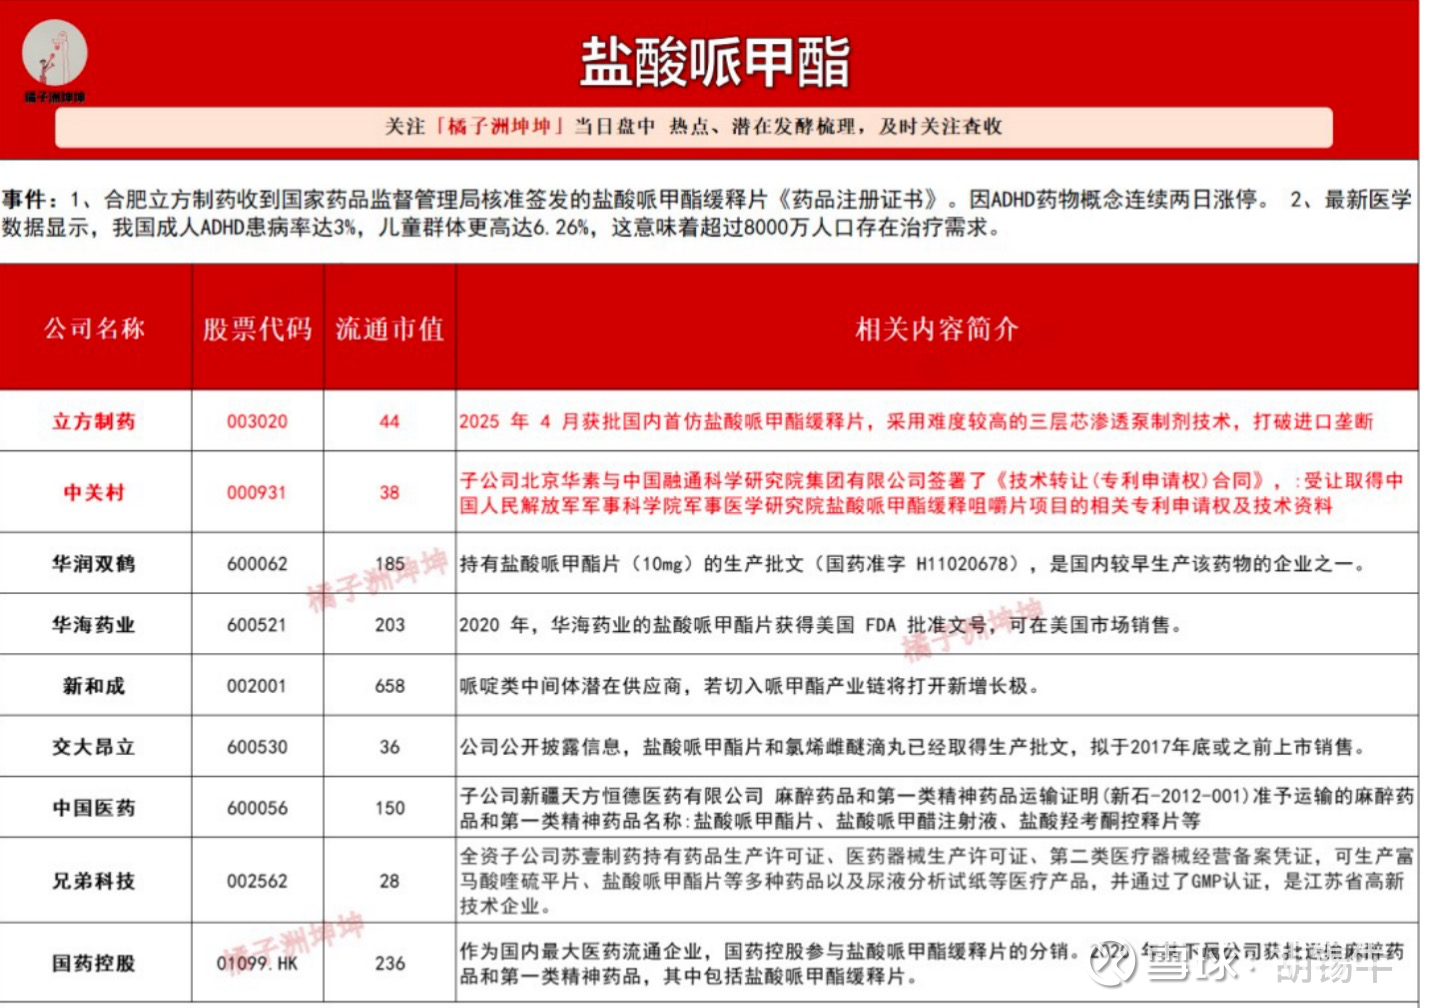The width and height of the screenshot is (1434, 1008).
Task: Click the 公司名称 column header
Action: point(95,328)
